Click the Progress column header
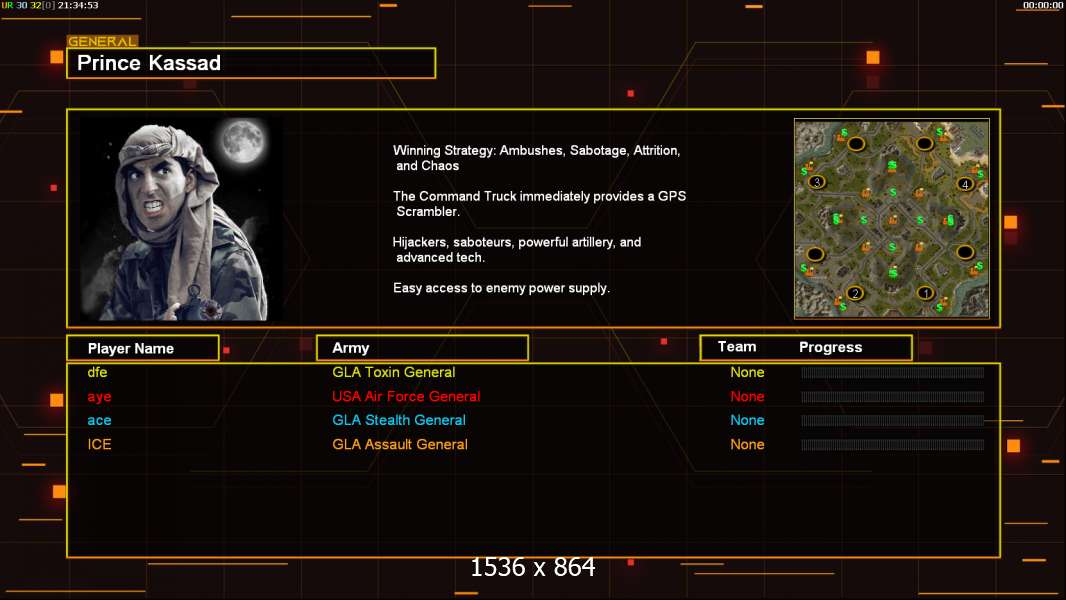The image size is (1066, 600). click(830, 347)
